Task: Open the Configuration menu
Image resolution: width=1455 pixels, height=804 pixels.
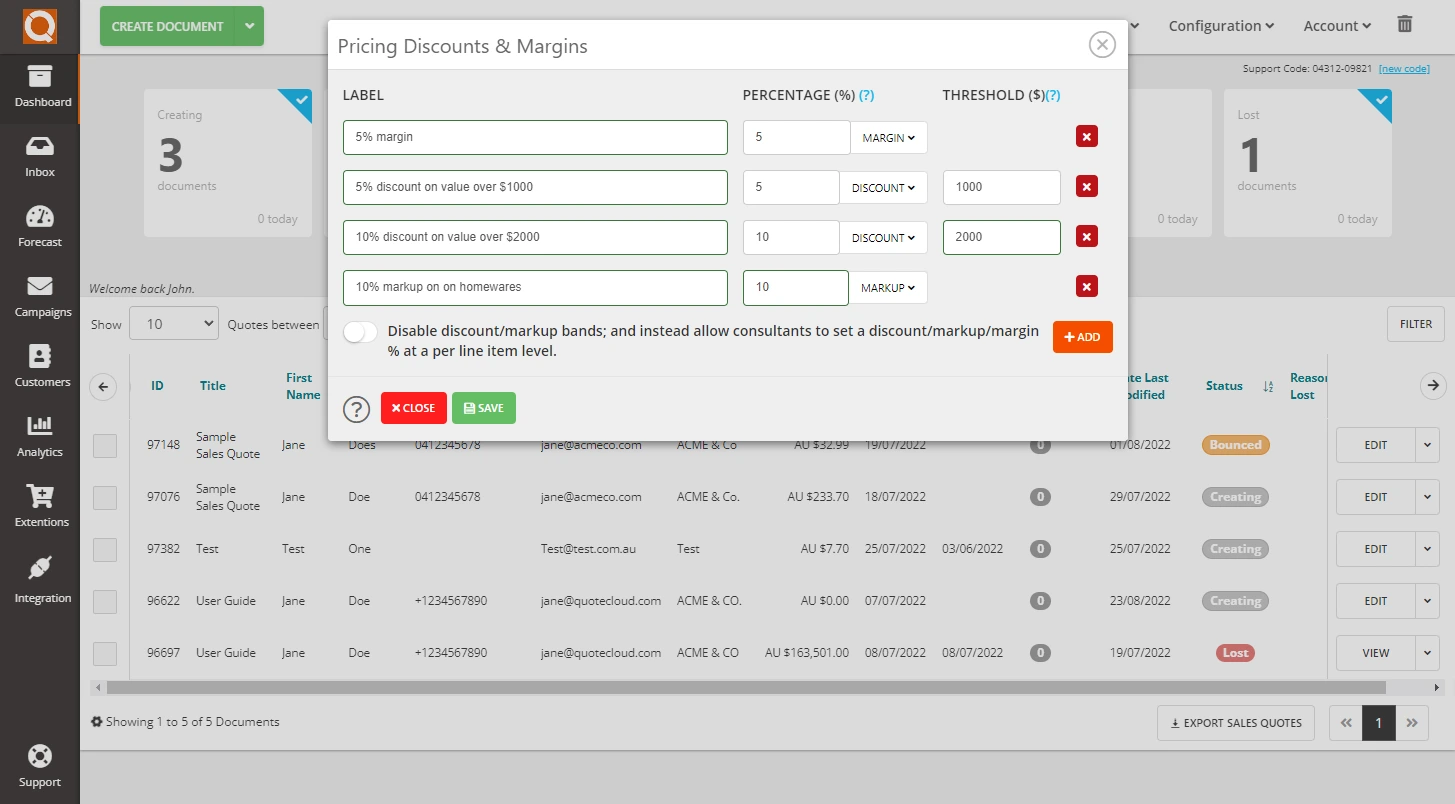Action: click(x=1220, y=25)
